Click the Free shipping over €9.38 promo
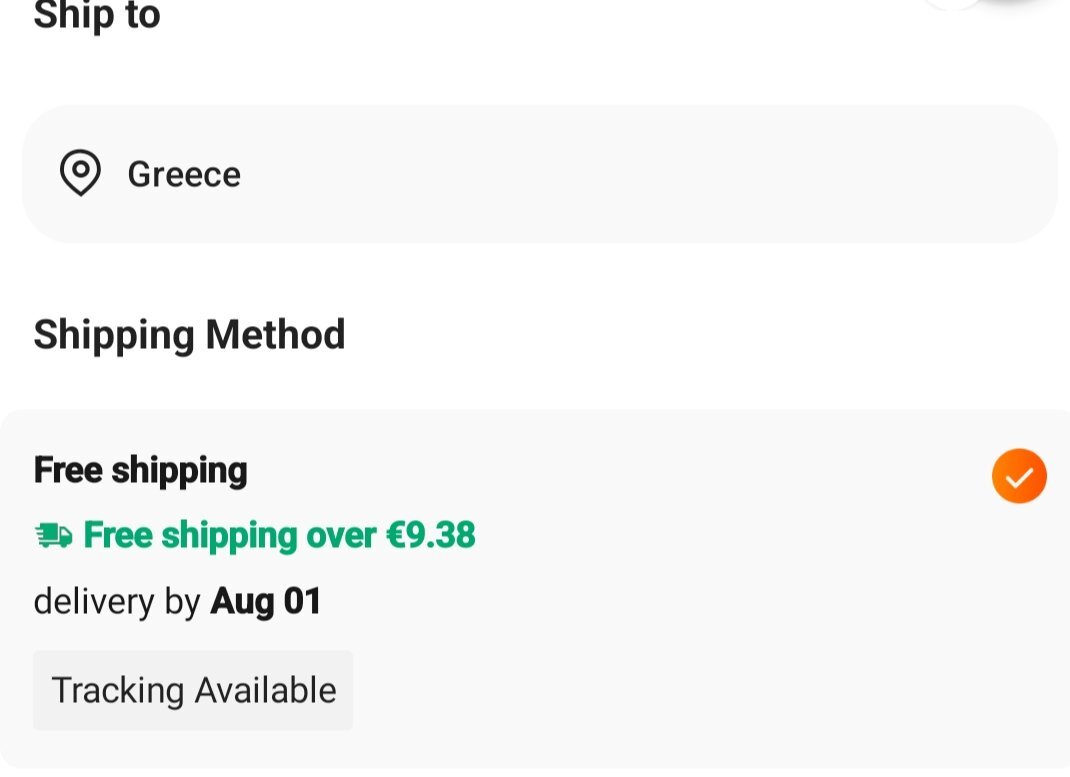This screenshot has height=777, width=1070. [255, 536]
